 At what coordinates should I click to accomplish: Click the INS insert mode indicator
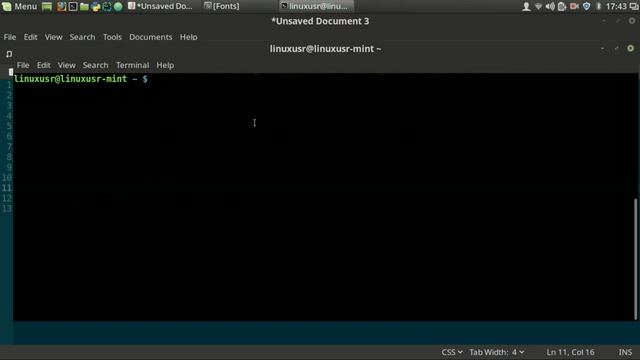(x=625, y=352)
